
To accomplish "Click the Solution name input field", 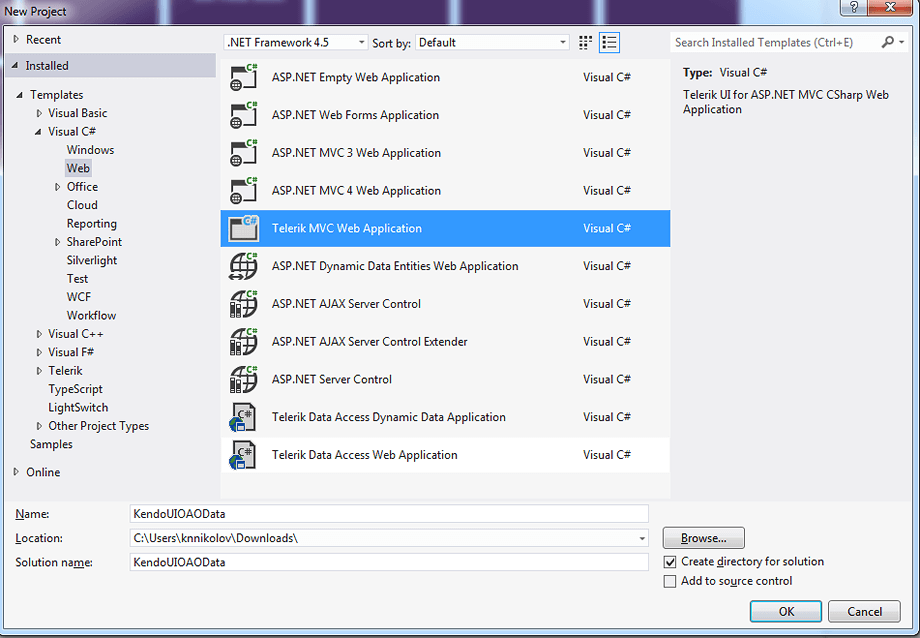I will click(389, 562).
